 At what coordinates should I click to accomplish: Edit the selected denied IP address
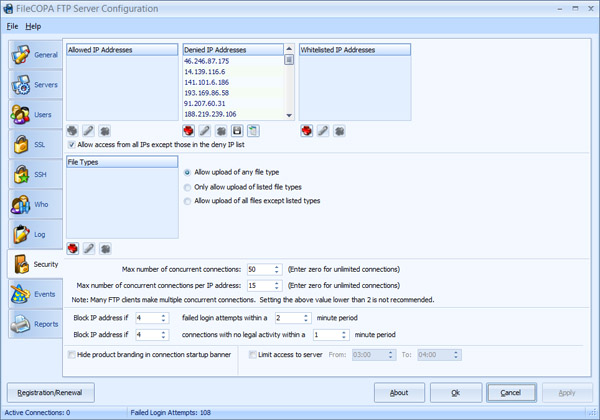(x=205, y=131)
